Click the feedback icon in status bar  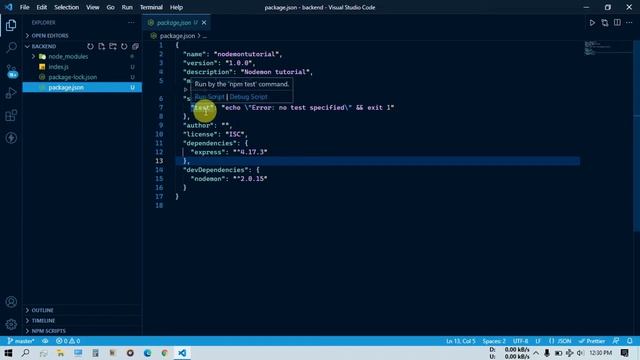pos(616,341)
